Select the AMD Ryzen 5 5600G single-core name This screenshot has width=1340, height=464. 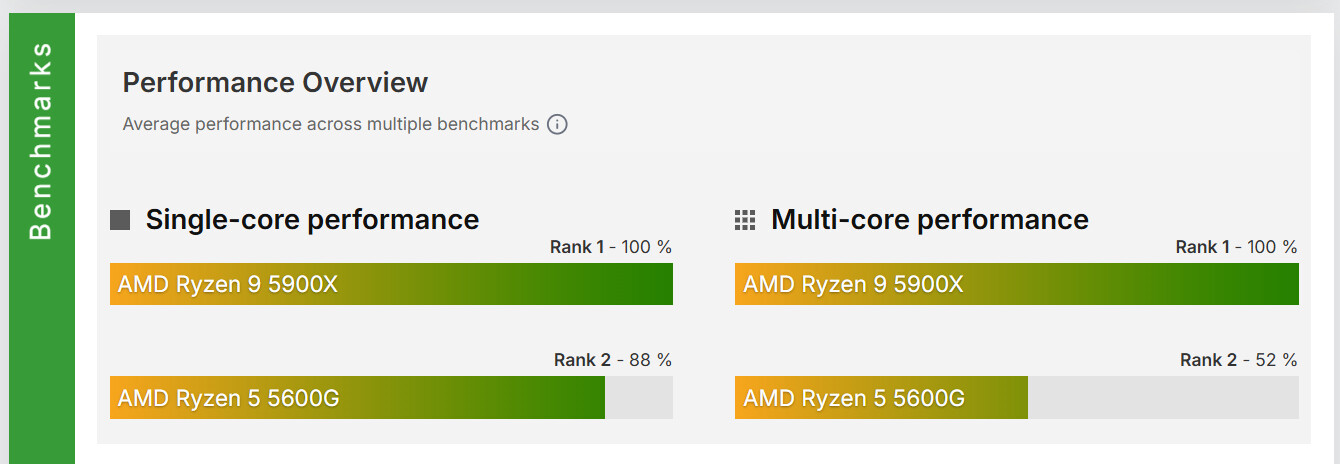click(x=228, y=398)
